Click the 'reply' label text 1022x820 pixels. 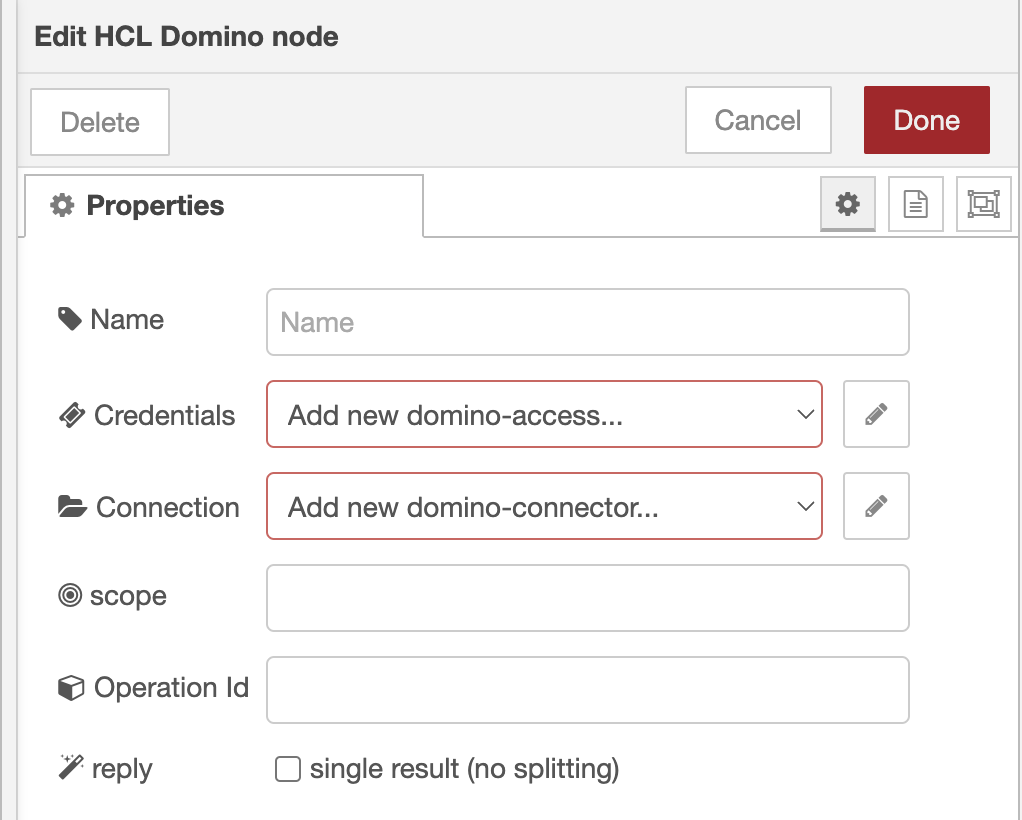tap(122, 770)
